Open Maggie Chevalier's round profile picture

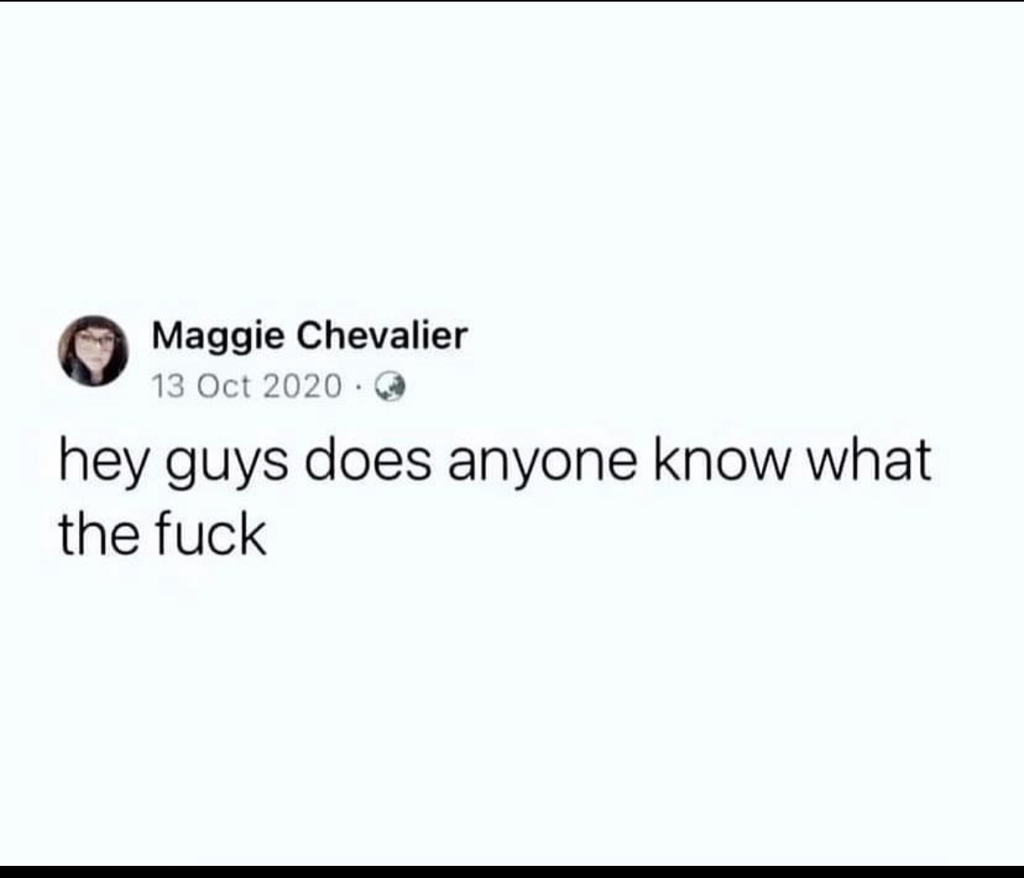[93, 351]
